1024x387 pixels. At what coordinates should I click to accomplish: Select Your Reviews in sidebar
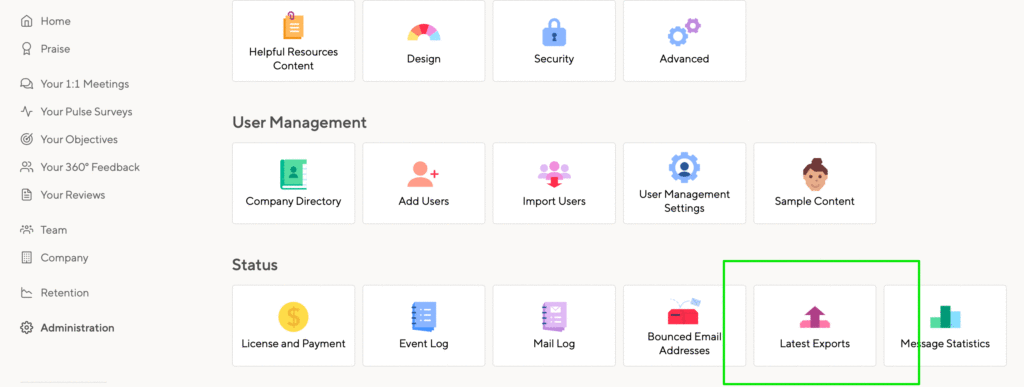point(63,195)
